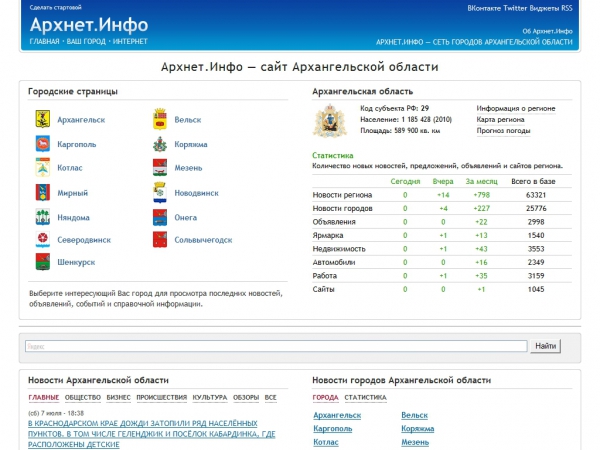The width and height of the screenshot is (600, 450).
Task: Click the Найти search button
Action: [x=545, y=346]
